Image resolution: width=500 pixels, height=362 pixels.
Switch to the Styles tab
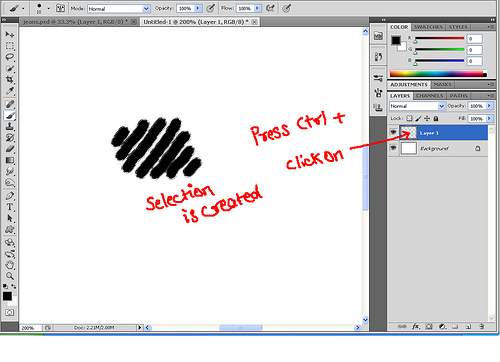point(458,27)
